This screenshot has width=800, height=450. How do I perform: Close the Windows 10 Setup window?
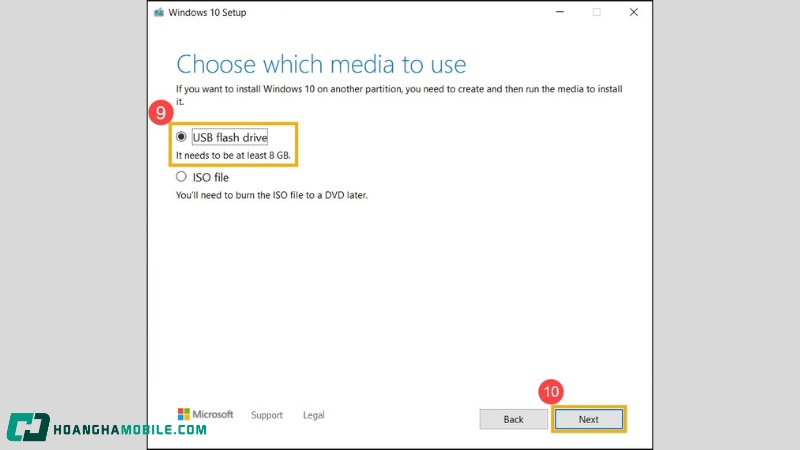point(634,12)
